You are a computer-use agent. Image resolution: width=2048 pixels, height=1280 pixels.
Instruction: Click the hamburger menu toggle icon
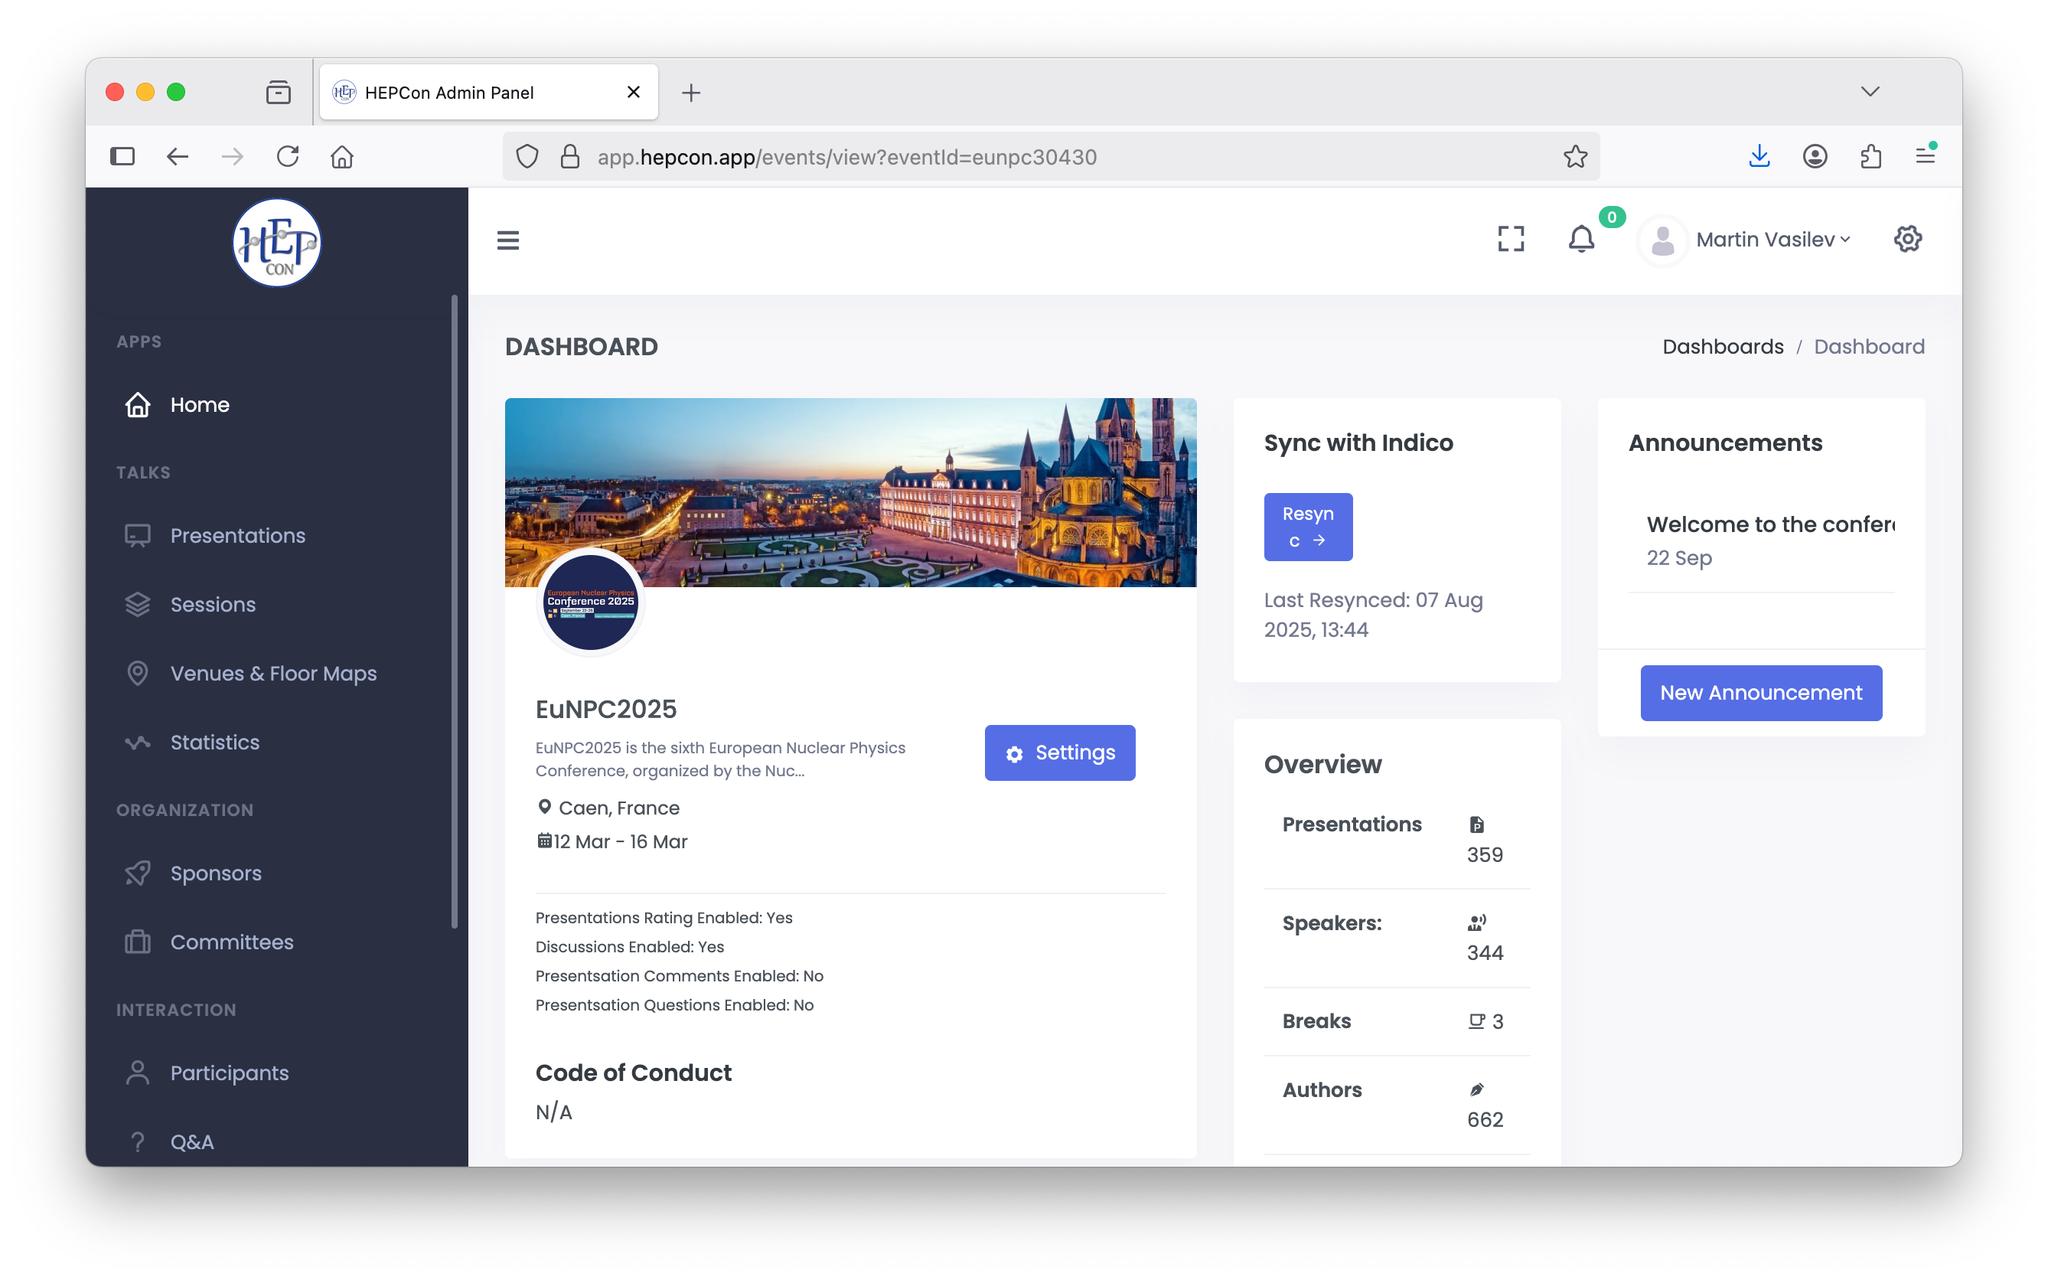coord(508,240)
